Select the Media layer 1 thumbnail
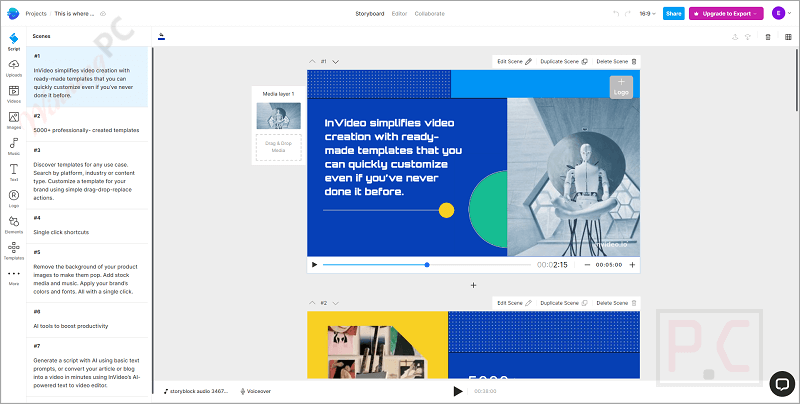 tap(278, 116)
